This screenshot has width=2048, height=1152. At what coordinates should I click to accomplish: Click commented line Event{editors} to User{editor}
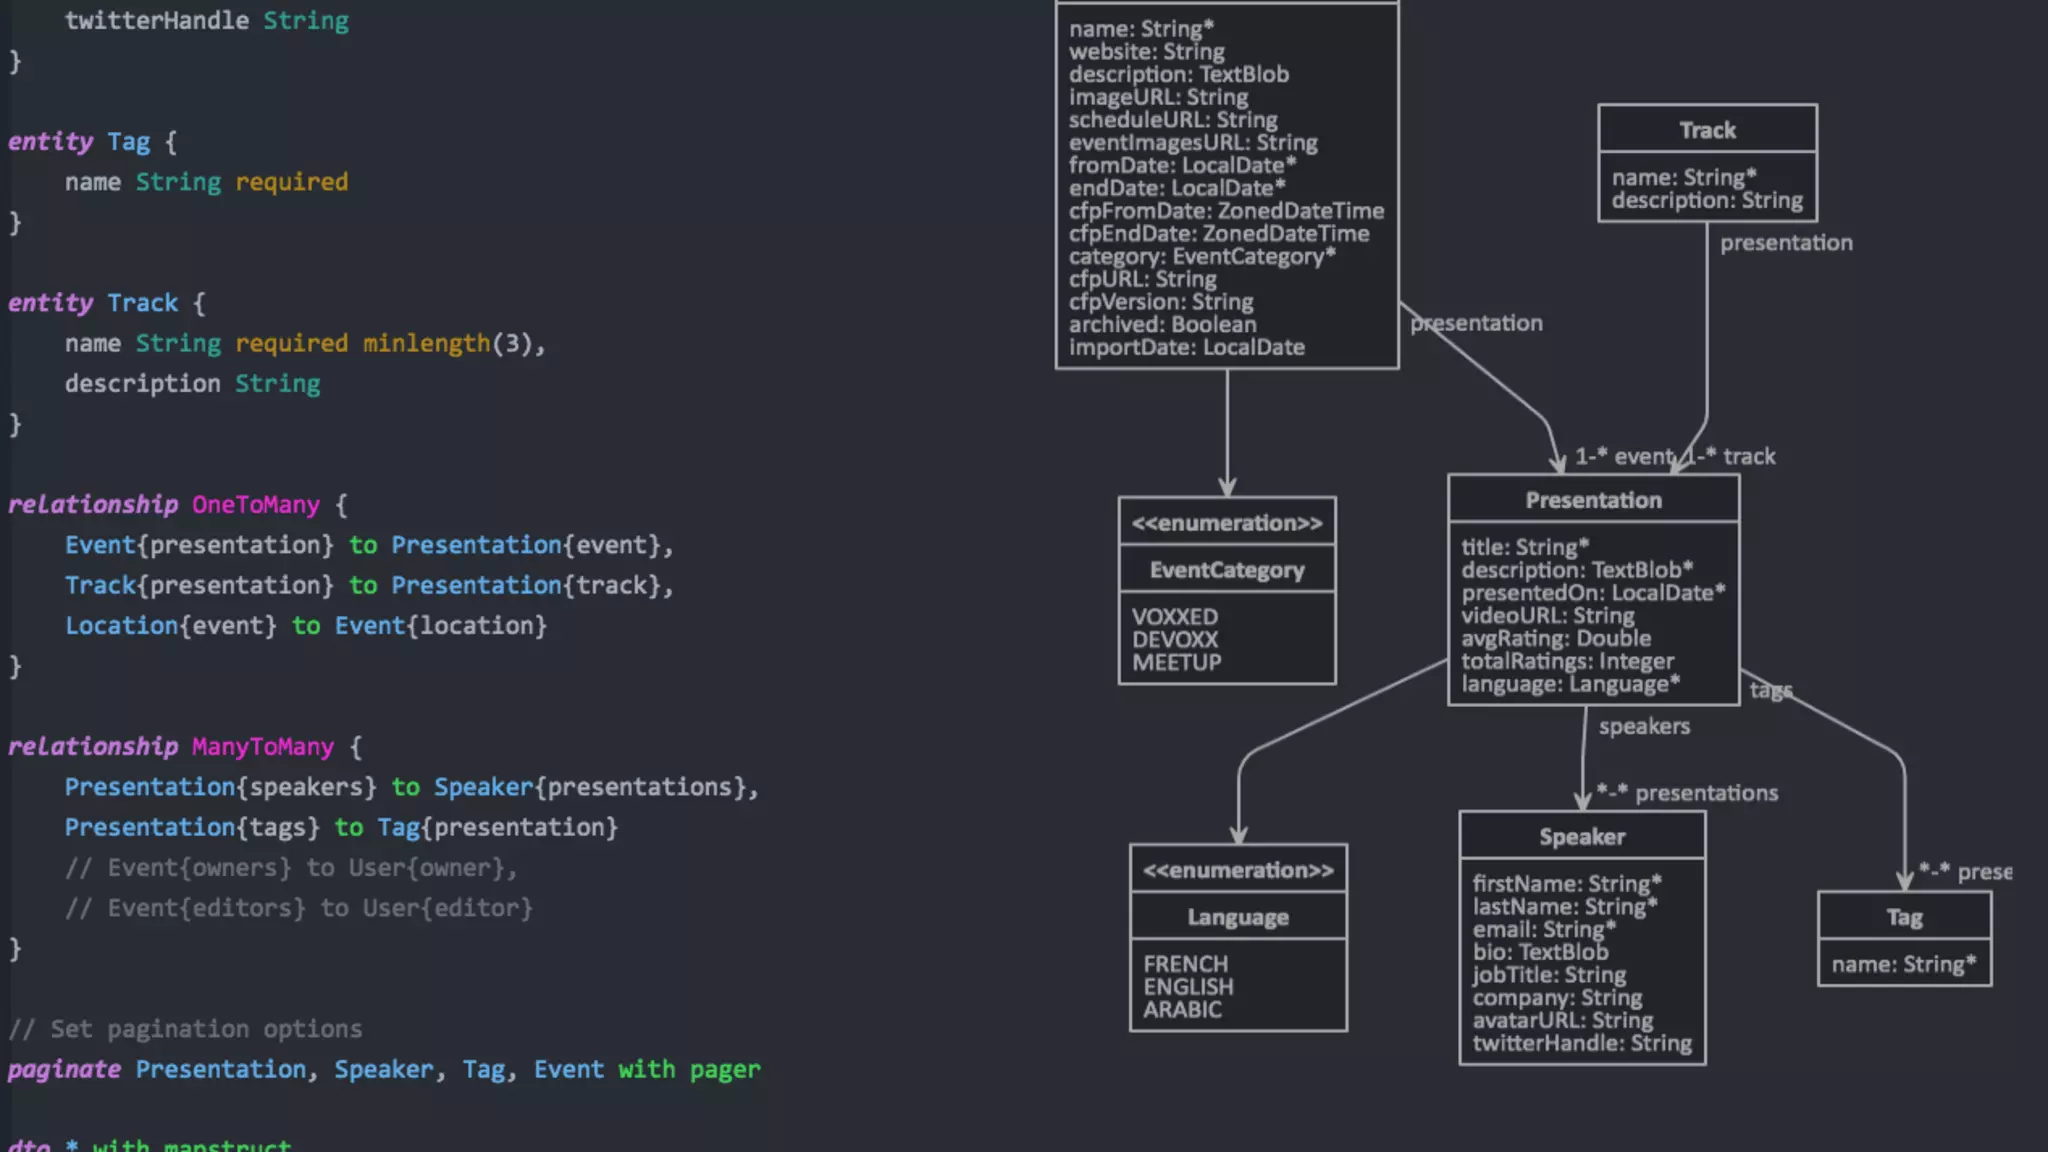point(298,908)
